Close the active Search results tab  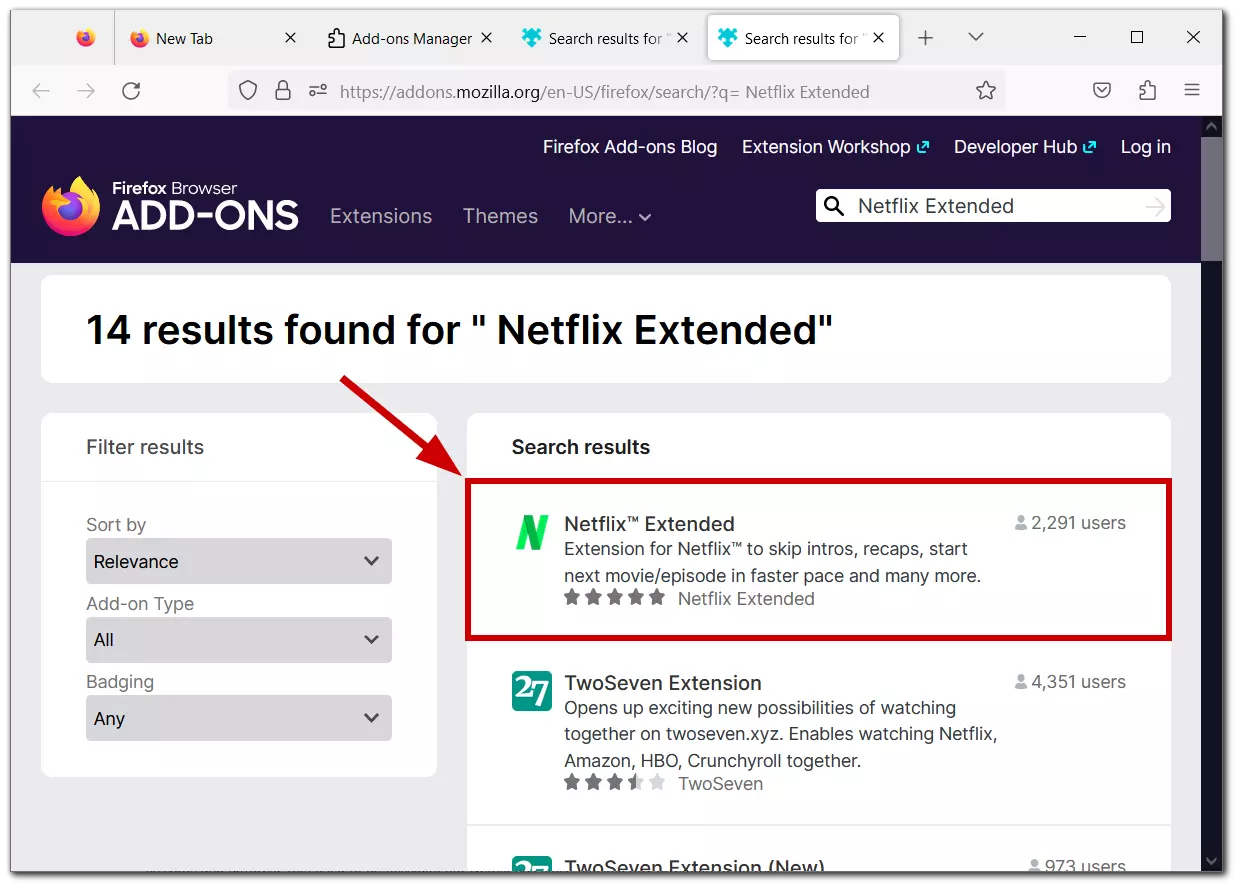pyautogui.click(x=879, y=38)
